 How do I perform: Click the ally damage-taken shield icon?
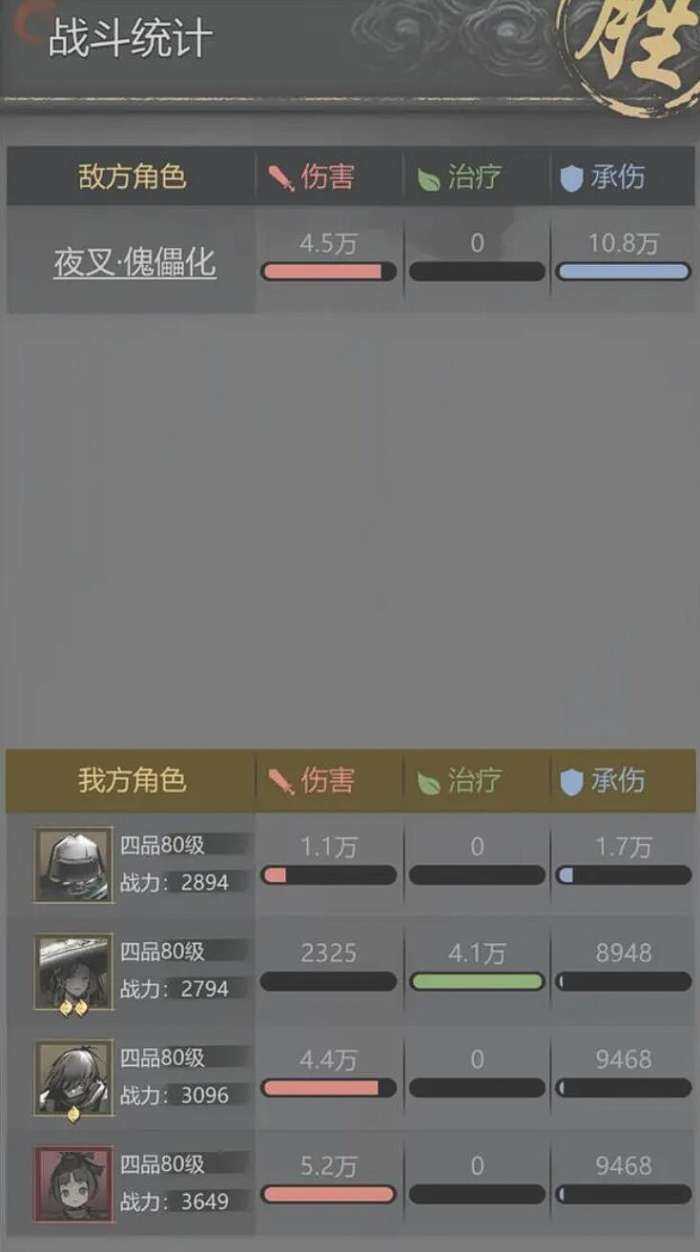coord(571,782)
